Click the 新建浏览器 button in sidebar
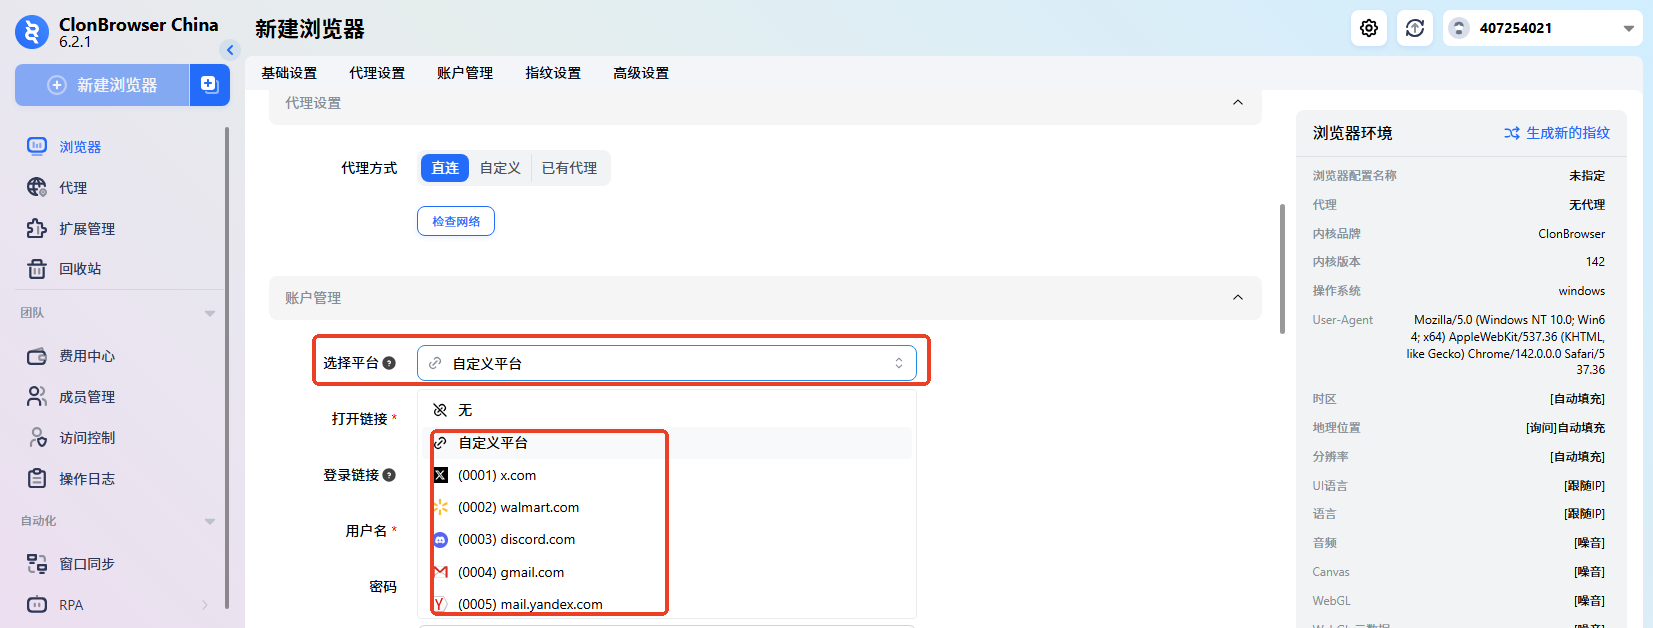The image size is (1653, 628). point(102,85)
